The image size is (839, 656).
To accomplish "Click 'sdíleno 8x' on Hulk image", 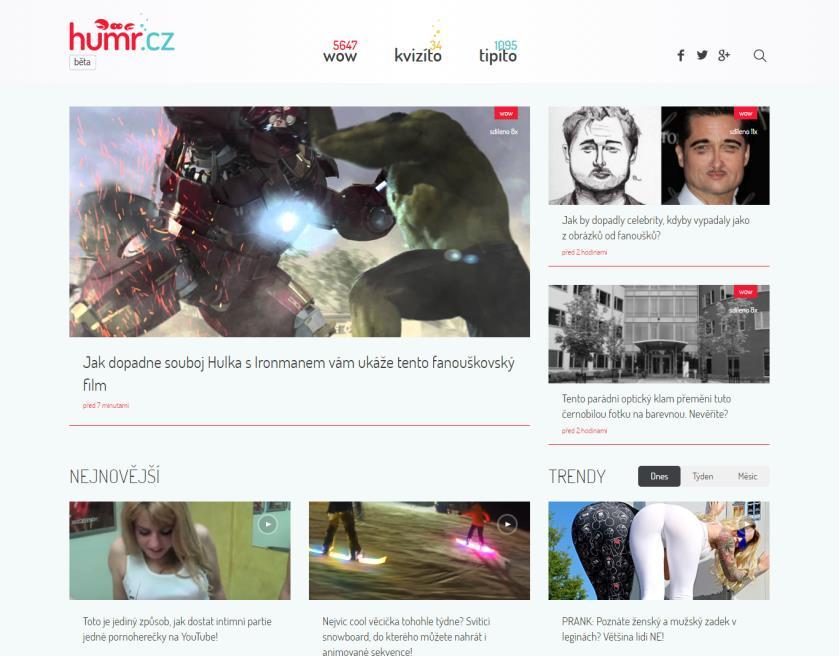I will click(x=504, y=132).
